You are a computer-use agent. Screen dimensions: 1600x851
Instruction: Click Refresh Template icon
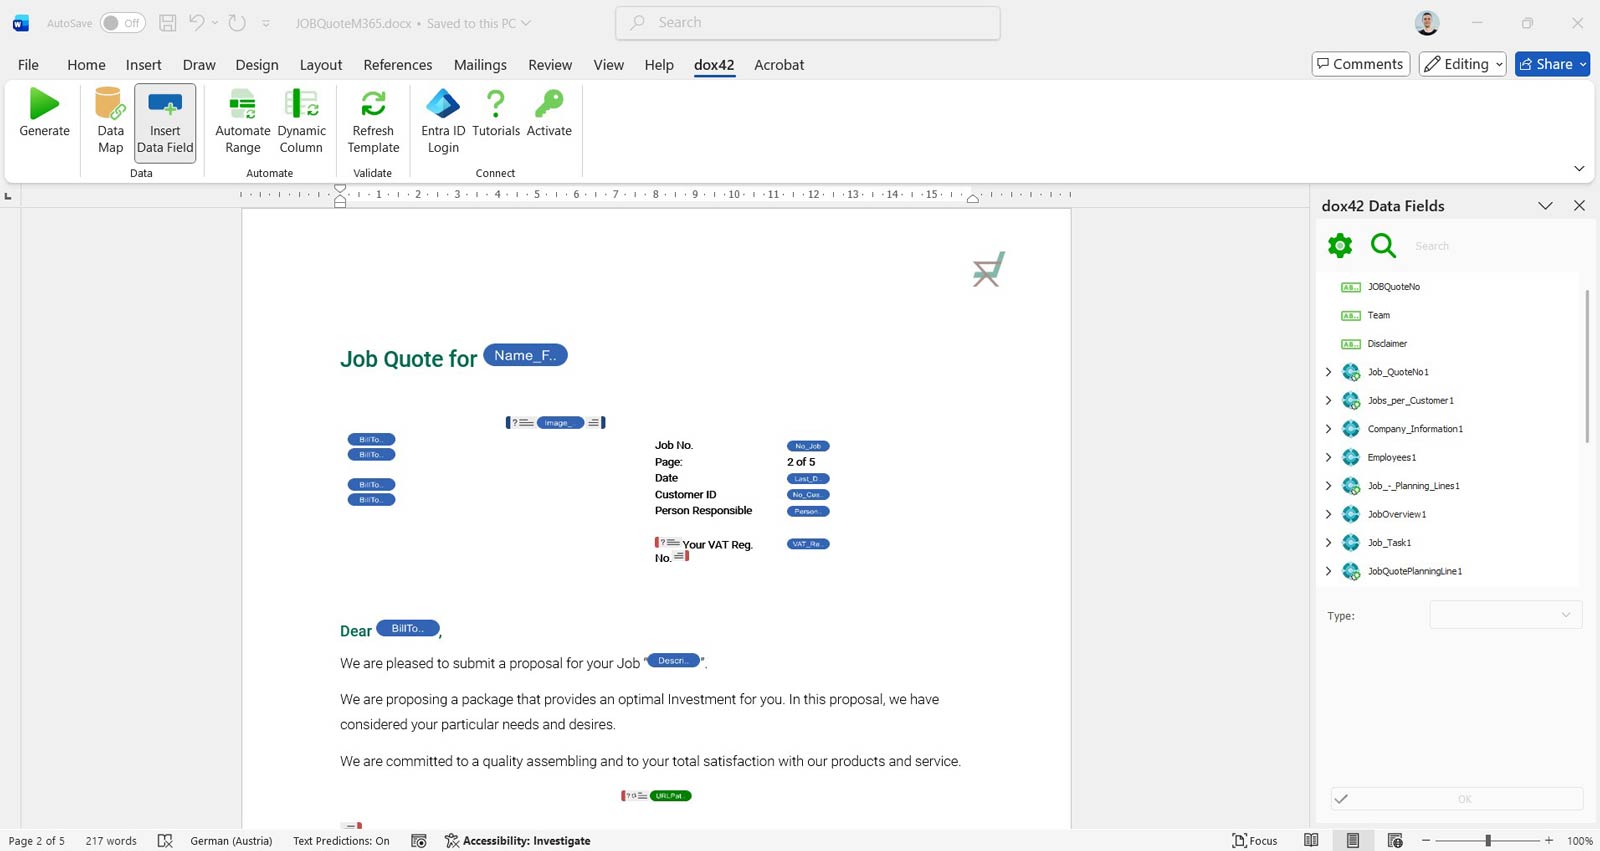(373, 104)
